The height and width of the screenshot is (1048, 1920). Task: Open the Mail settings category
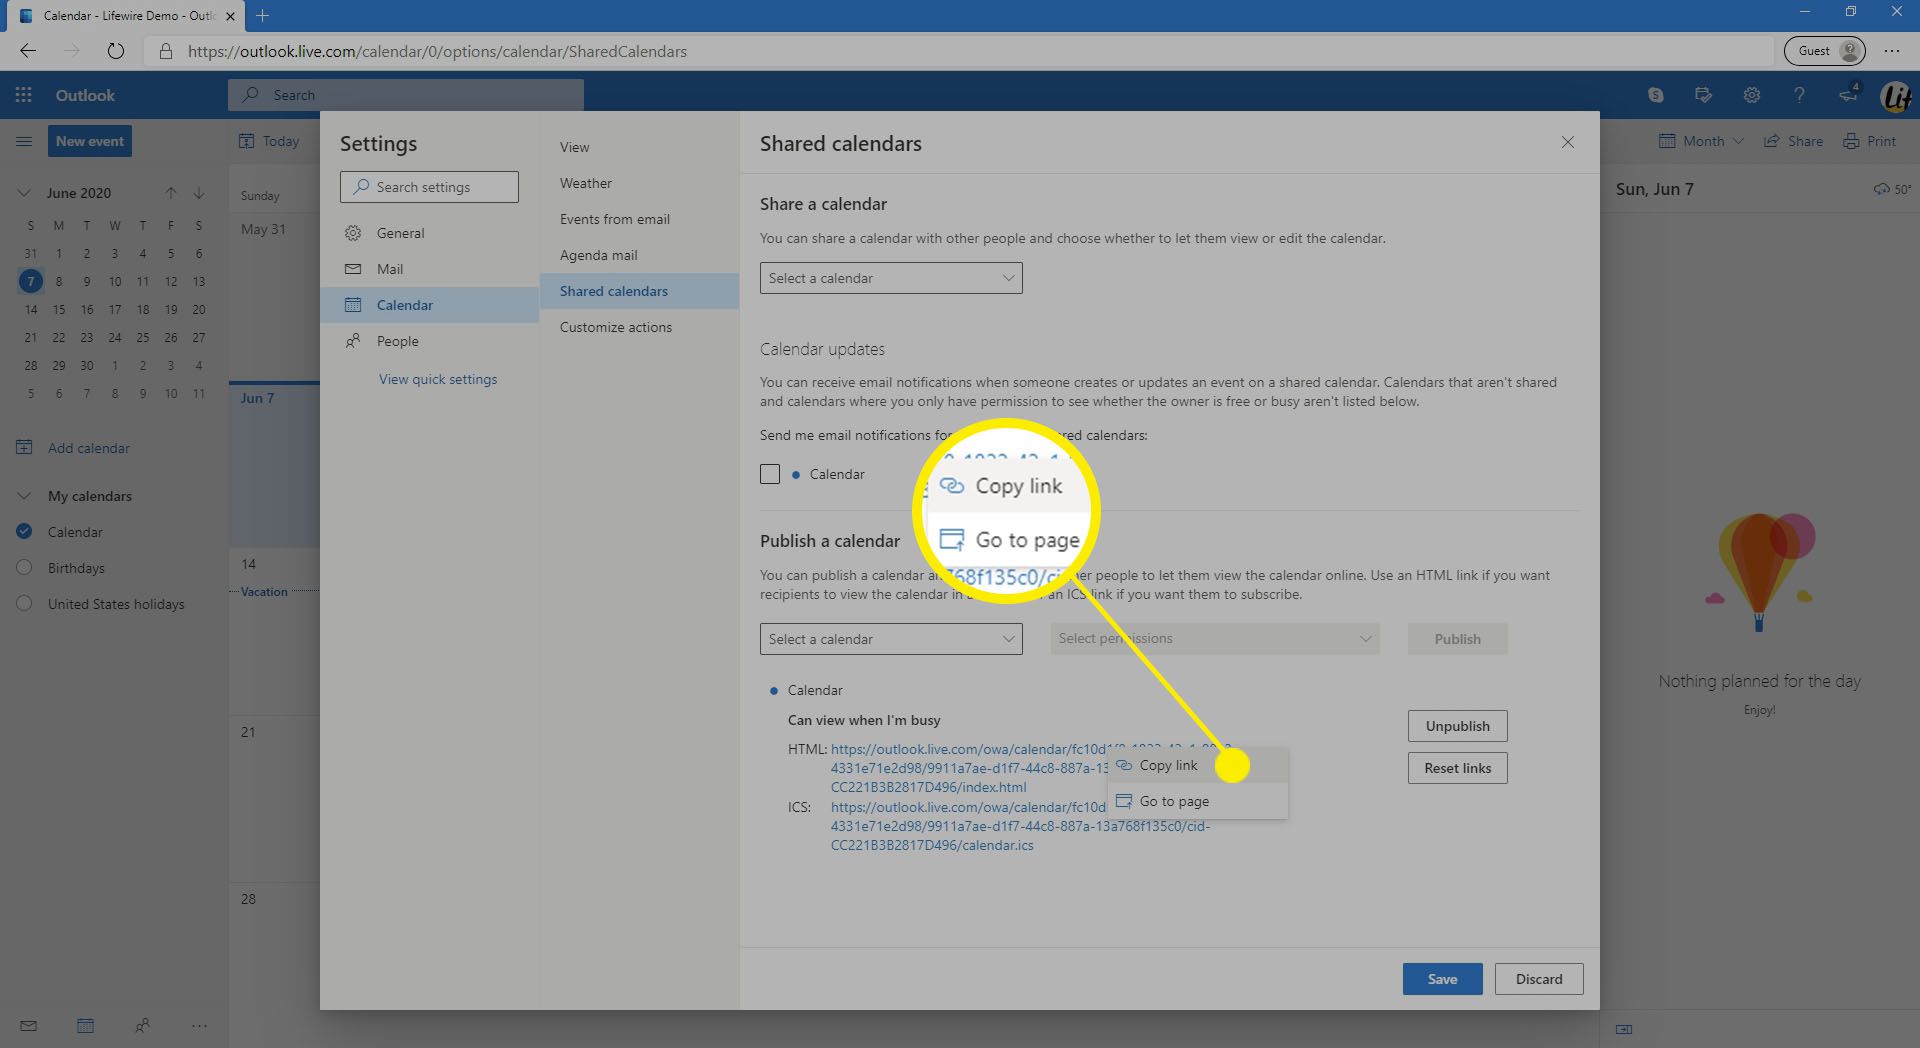430,269
